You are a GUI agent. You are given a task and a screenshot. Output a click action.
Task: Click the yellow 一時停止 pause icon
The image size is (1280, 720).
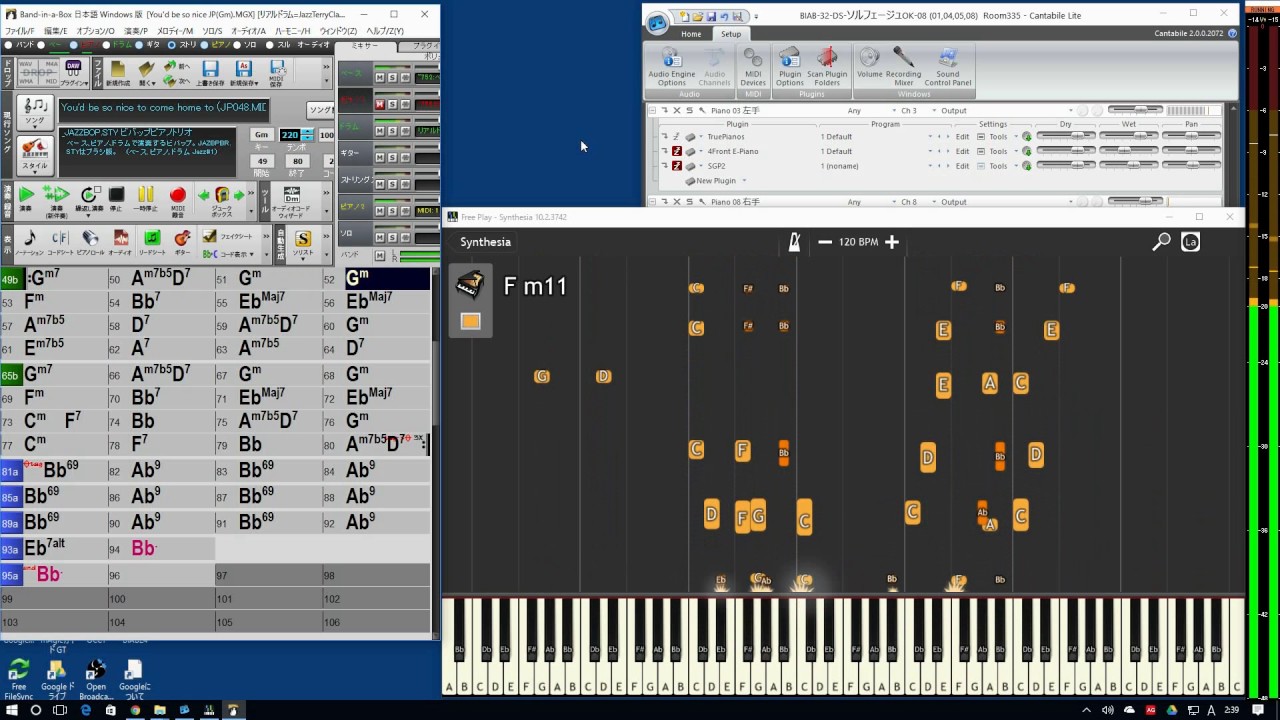[x=146, y=195]
